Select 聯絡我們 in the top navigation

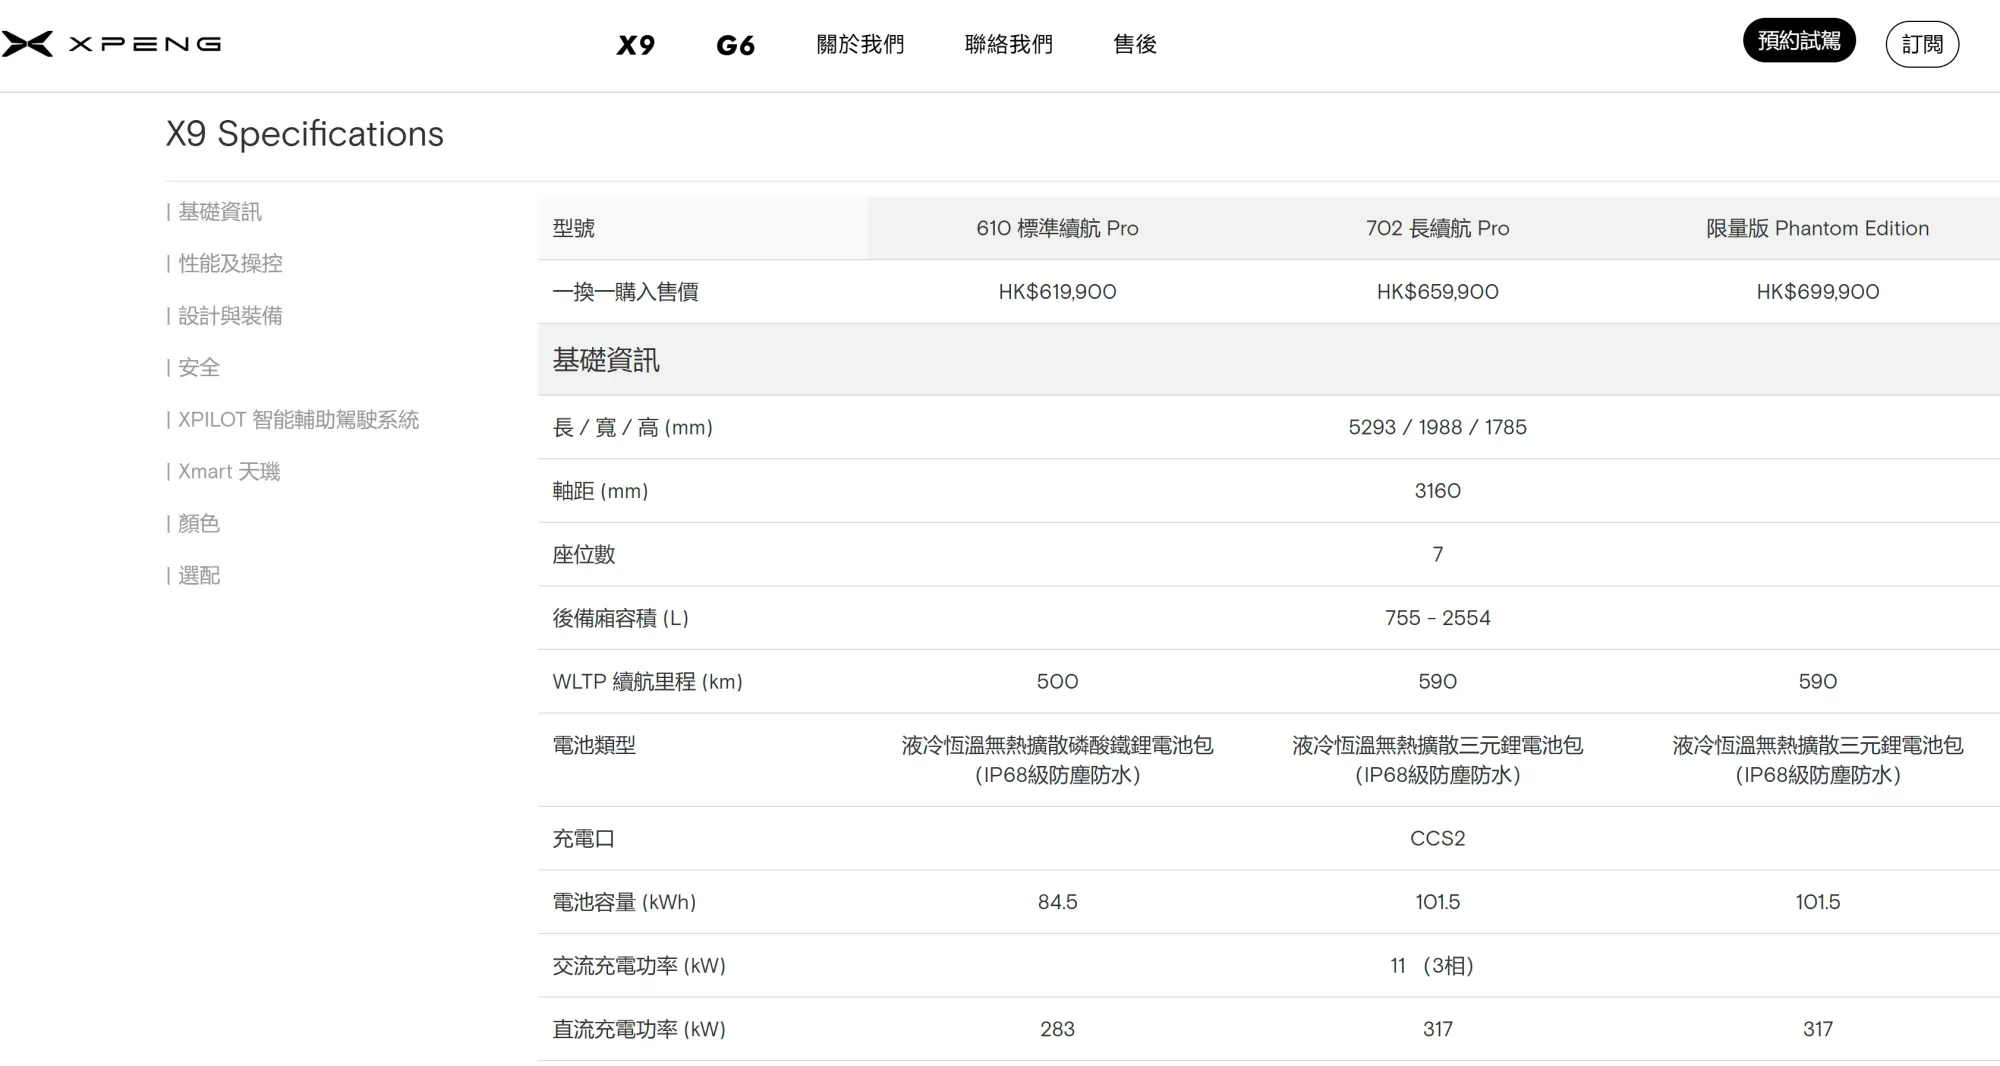point(1008,44)
